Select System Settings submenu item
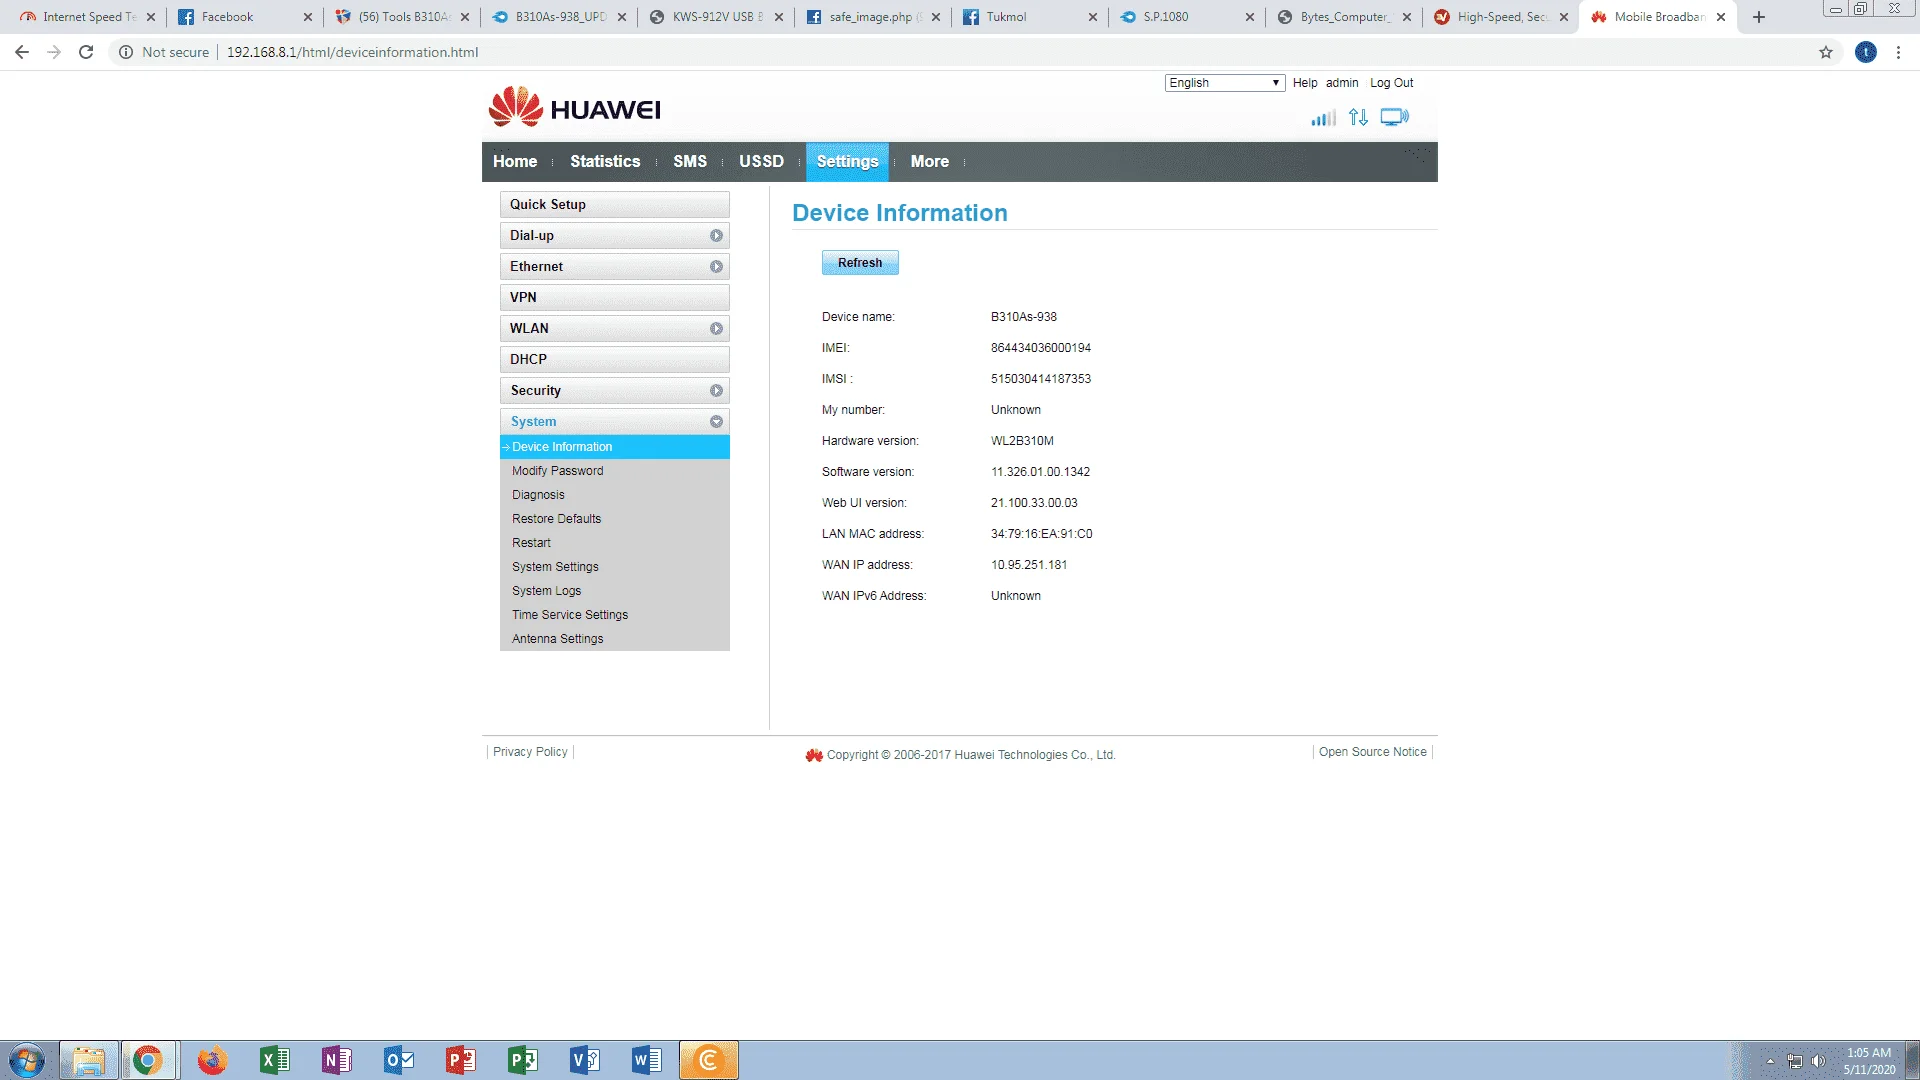Viewport: 1920px width, 1080px height. [615, 567]
